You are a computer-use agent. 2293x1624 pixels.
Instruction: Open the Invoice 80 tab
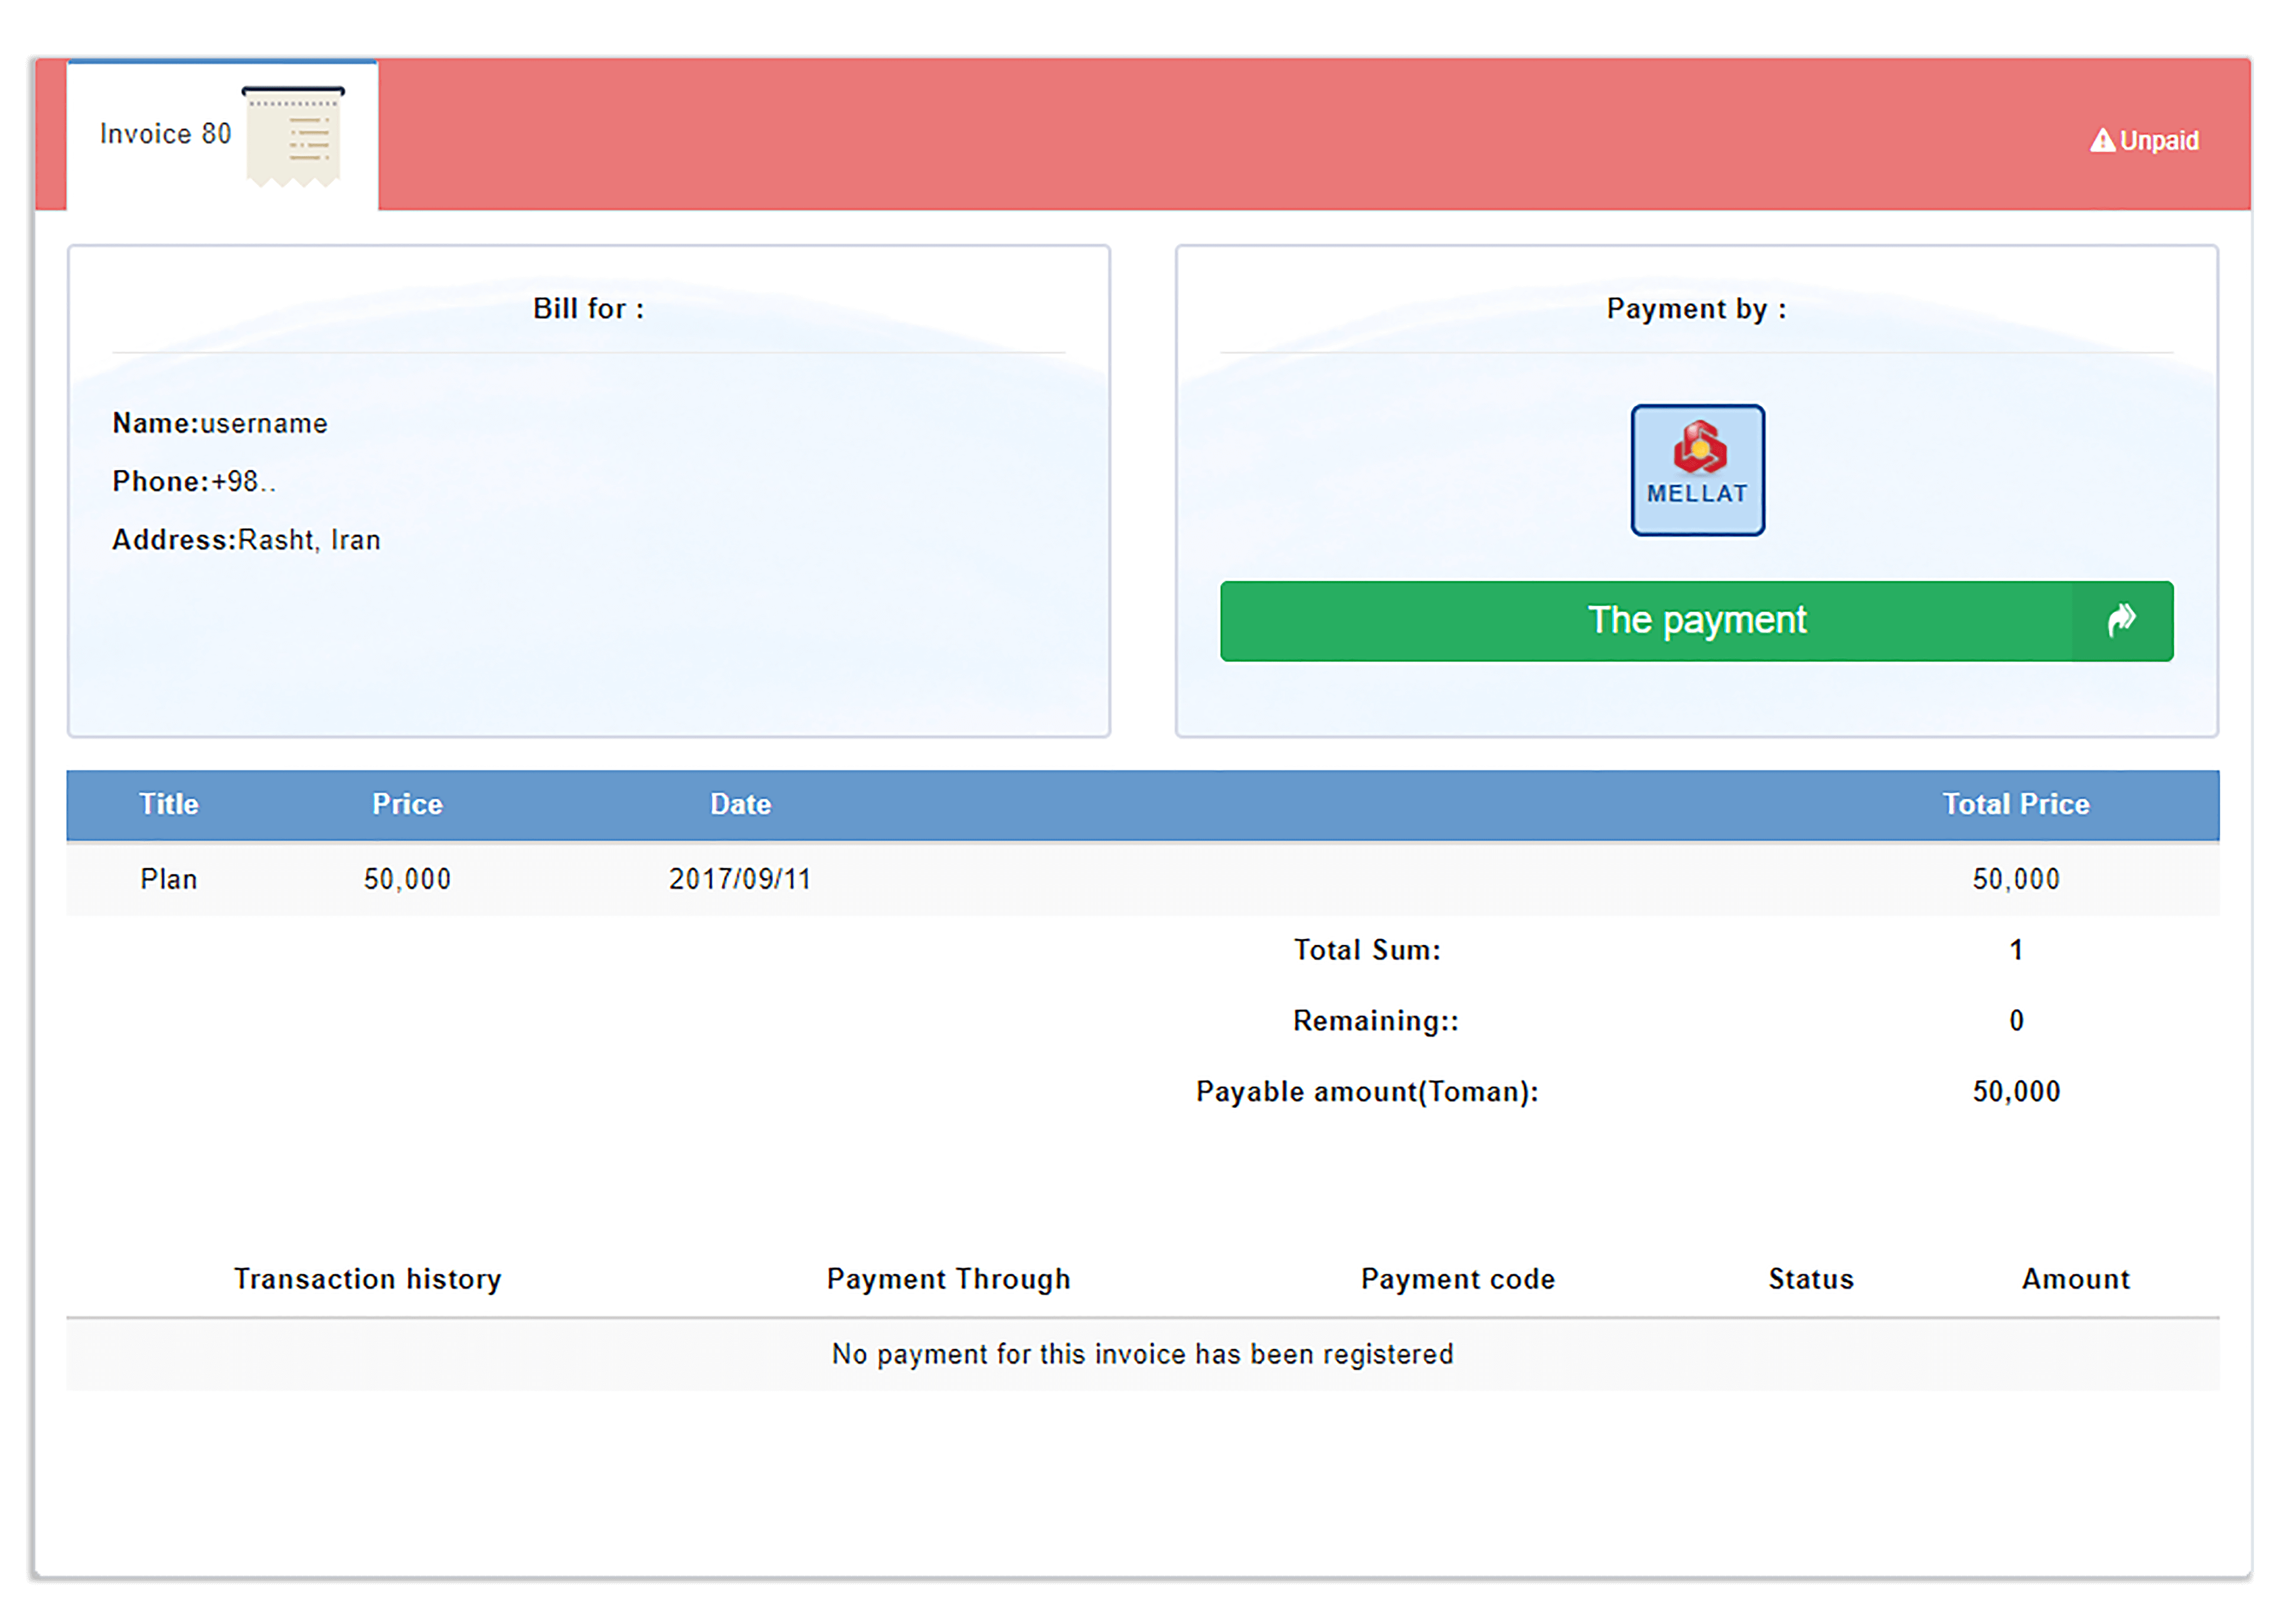coord(166,134)
